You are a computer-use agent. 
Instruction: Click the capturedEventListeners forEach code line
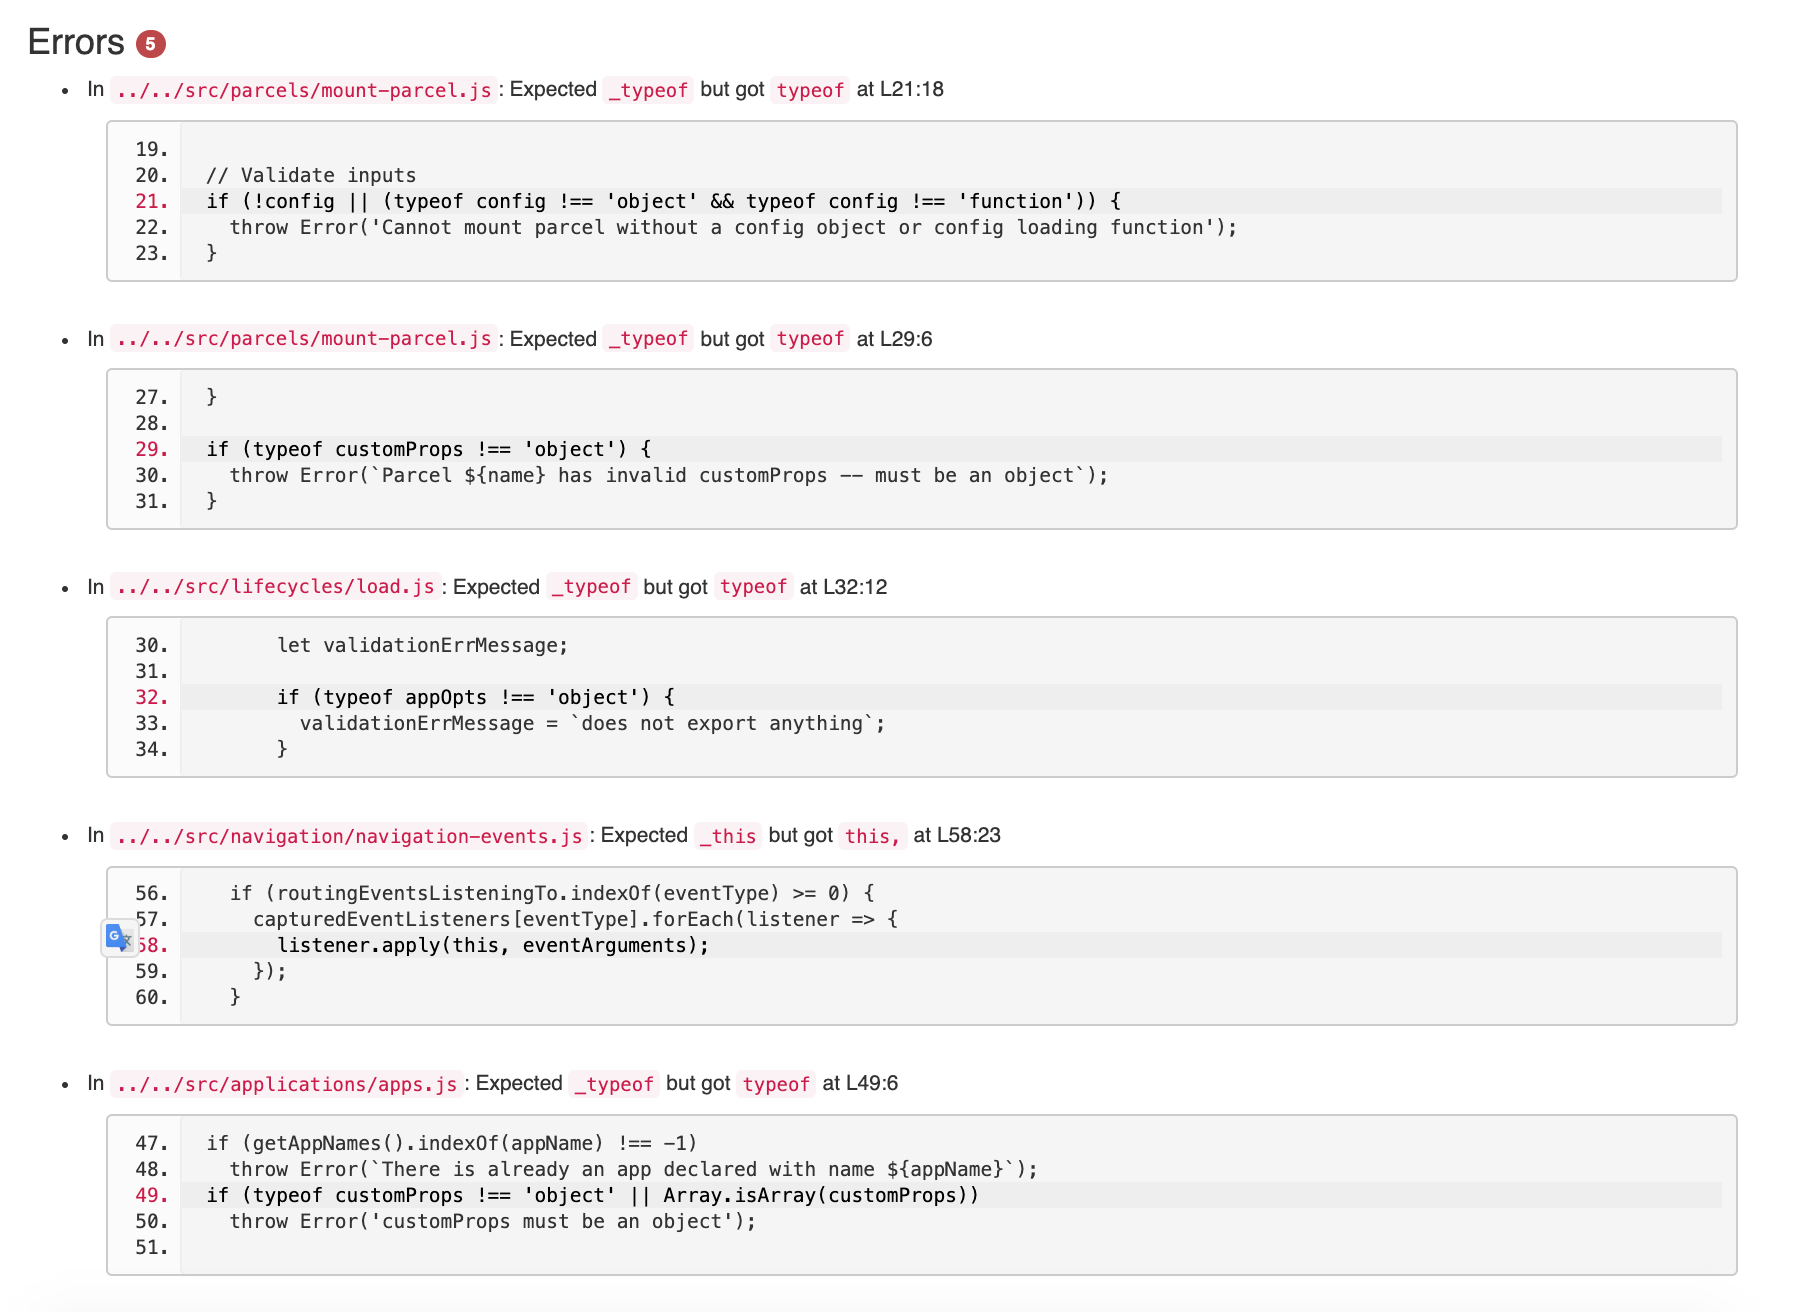575,919
